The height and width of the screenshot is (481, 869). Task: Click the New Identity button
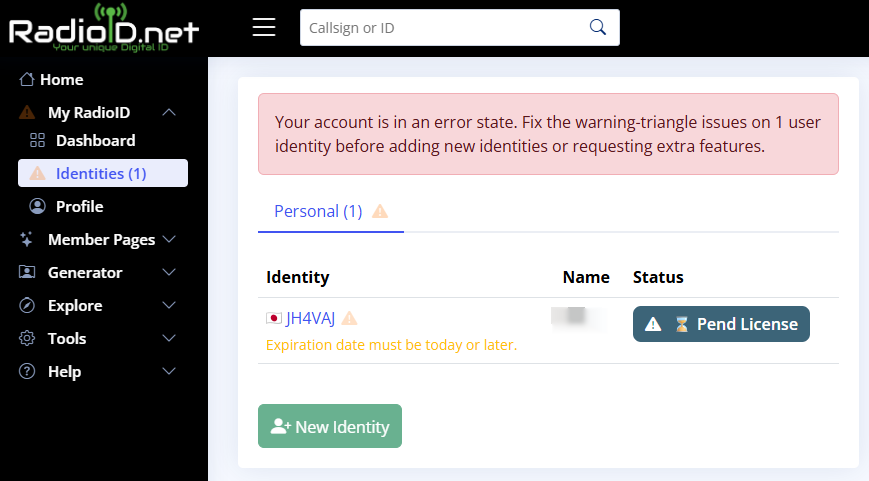pyautogui.click(x=330, y=426)
